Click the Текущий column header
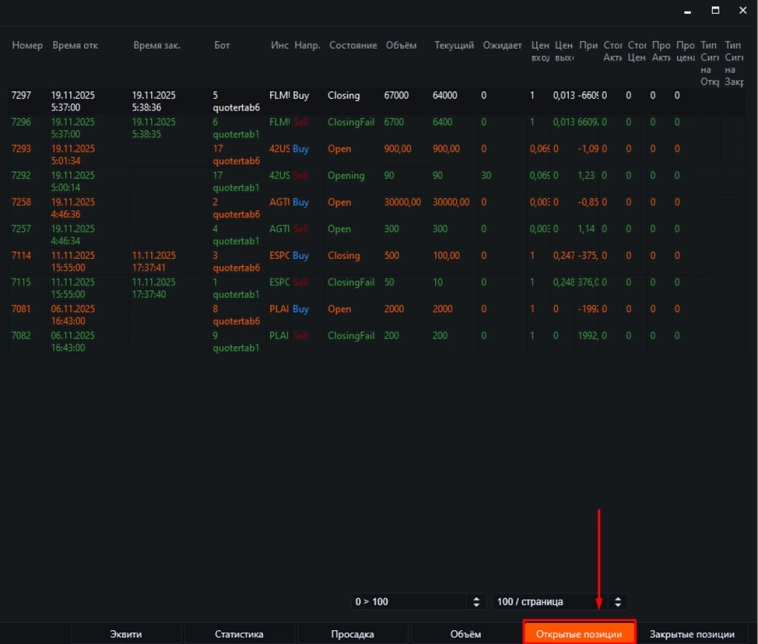758x644 pixels. [454, 46]
